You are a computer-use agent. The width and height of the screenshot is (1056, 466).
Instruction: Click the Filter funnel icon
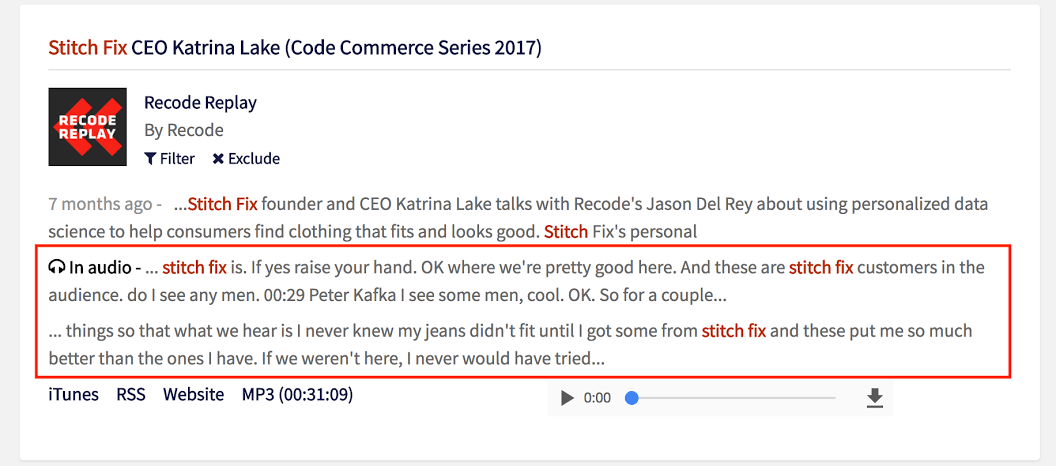tap(150, 159)
